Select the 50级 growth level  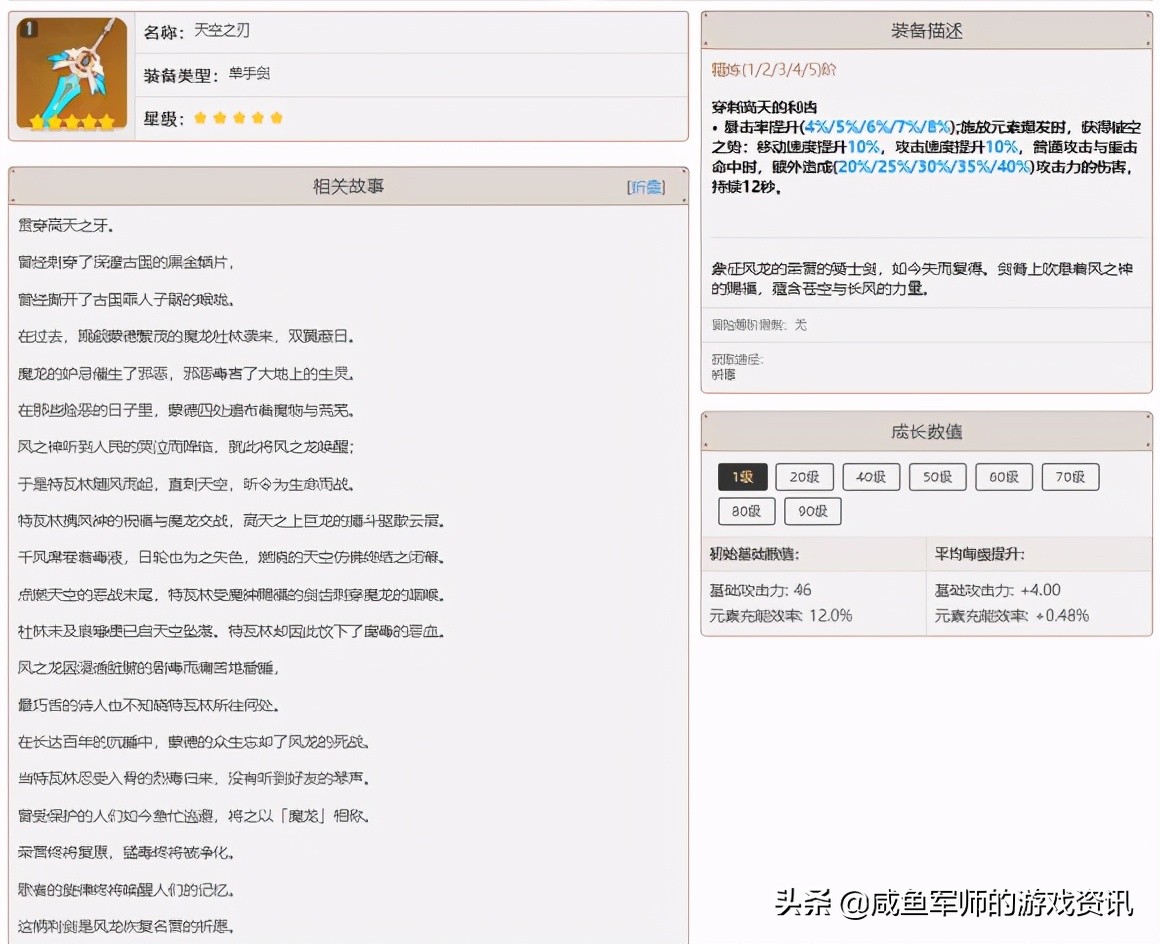(937, 477)
